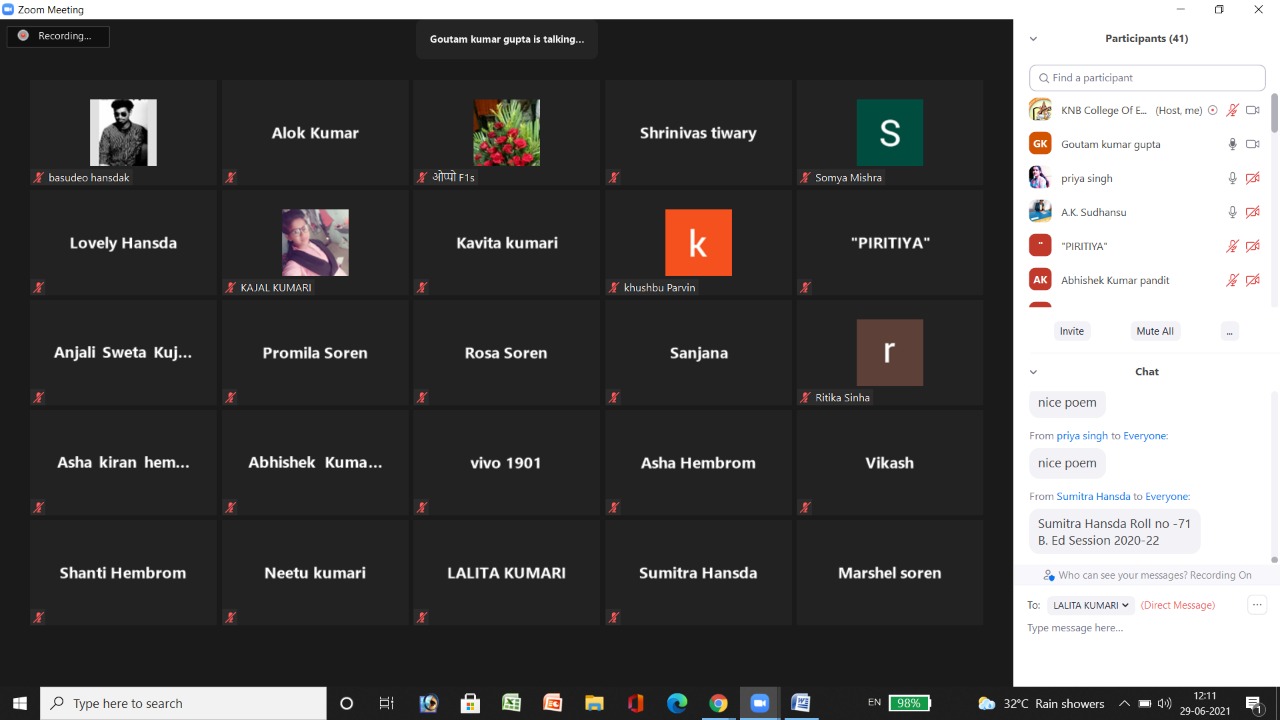Open Cortana from the taskbar
The width and height of the screenshot is (1280, 720).
346,703
